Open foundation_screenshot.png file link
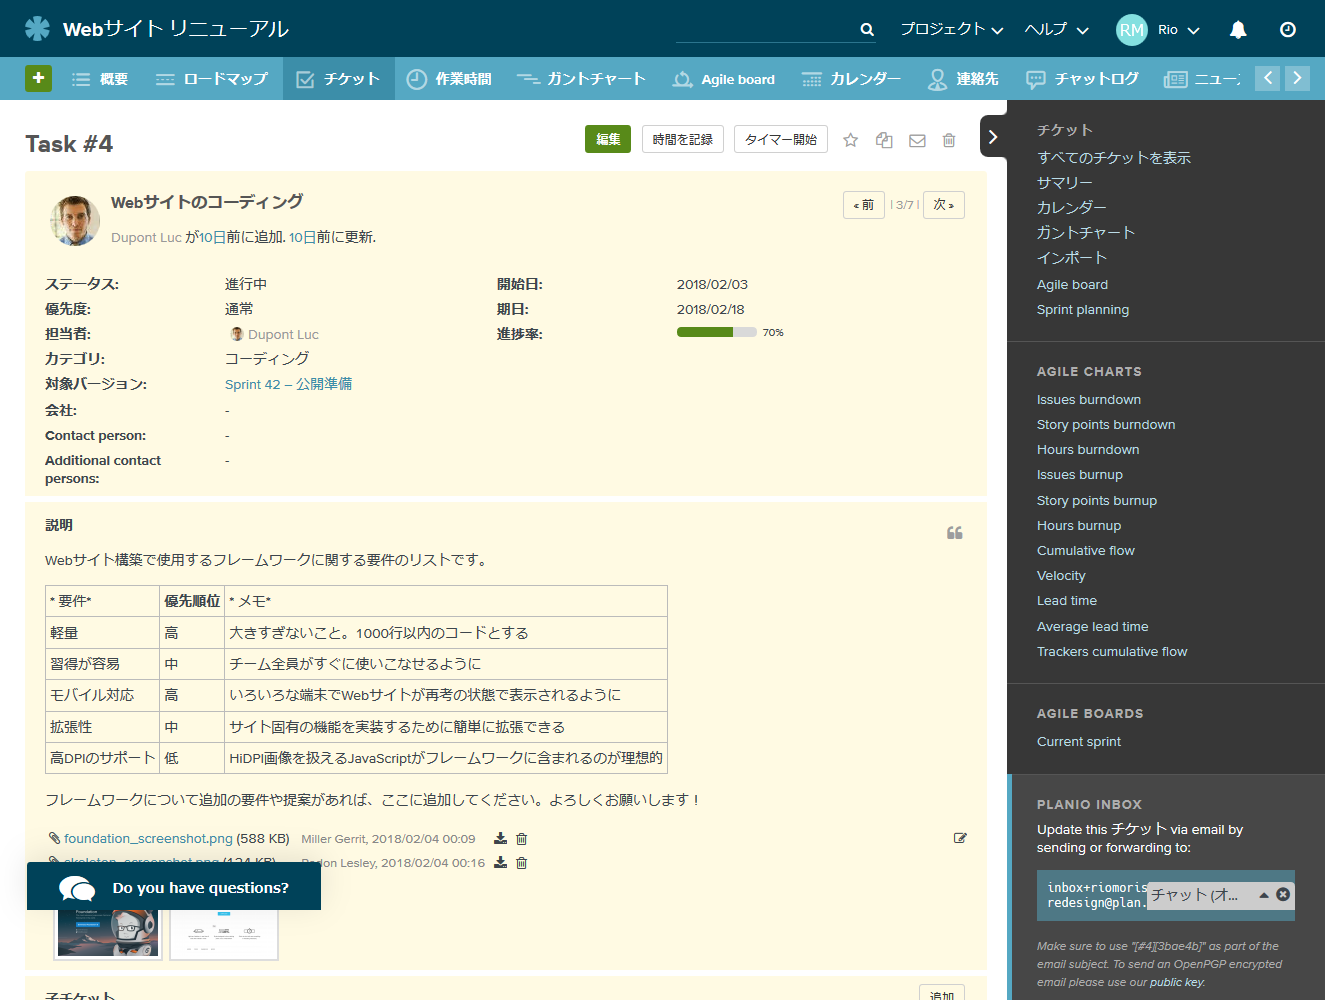The image size is (1325, 1000). (x=148, y=839)
